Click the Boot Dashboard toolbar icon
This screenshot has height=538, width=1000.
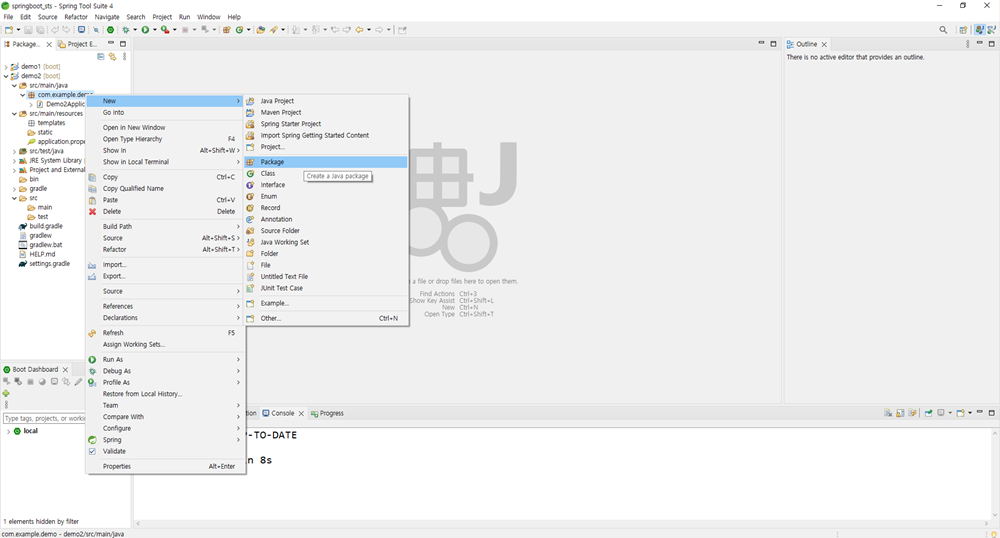click(x=110, y=29)
